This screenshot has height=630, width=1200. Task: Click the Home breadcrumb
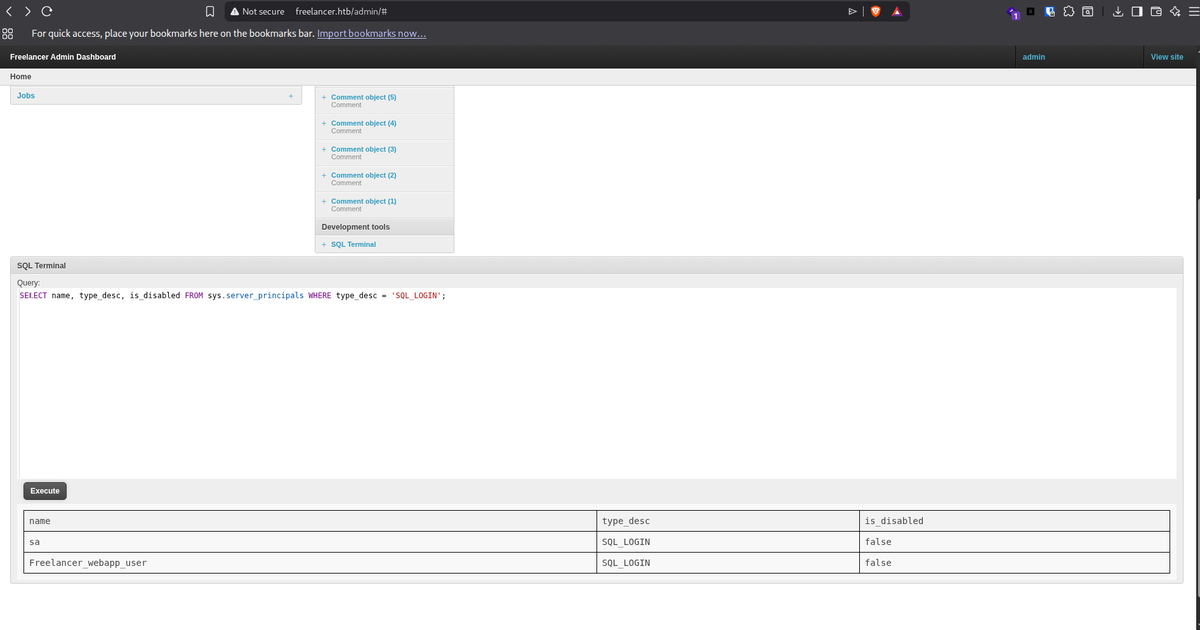(x=20, y=77)
